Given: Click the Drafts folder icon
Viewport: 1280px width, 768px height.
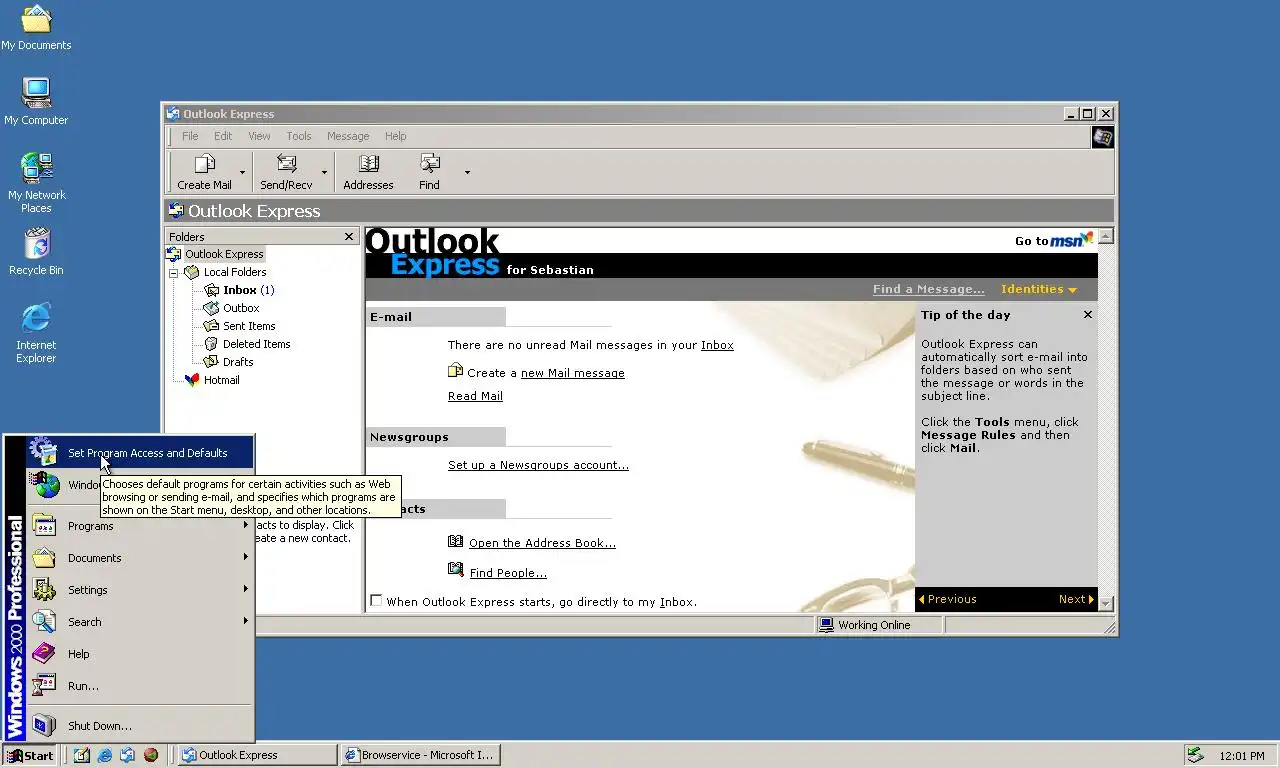Looking at the screenshot, I should click(211, 362).
